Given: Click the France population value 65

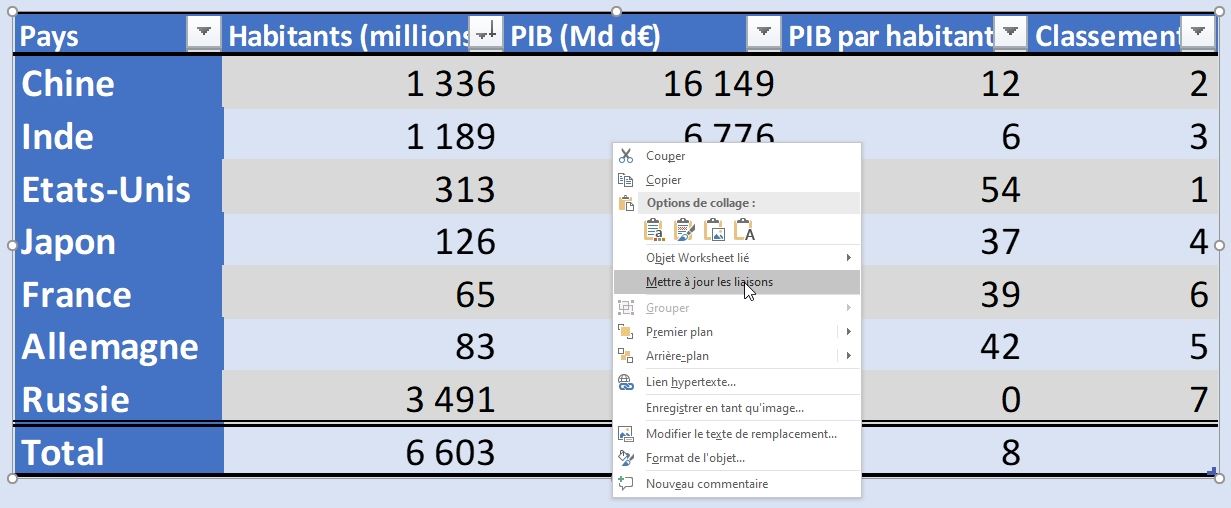Looking at the screenshot, I should pyautogui.click(x=475, y=296).
